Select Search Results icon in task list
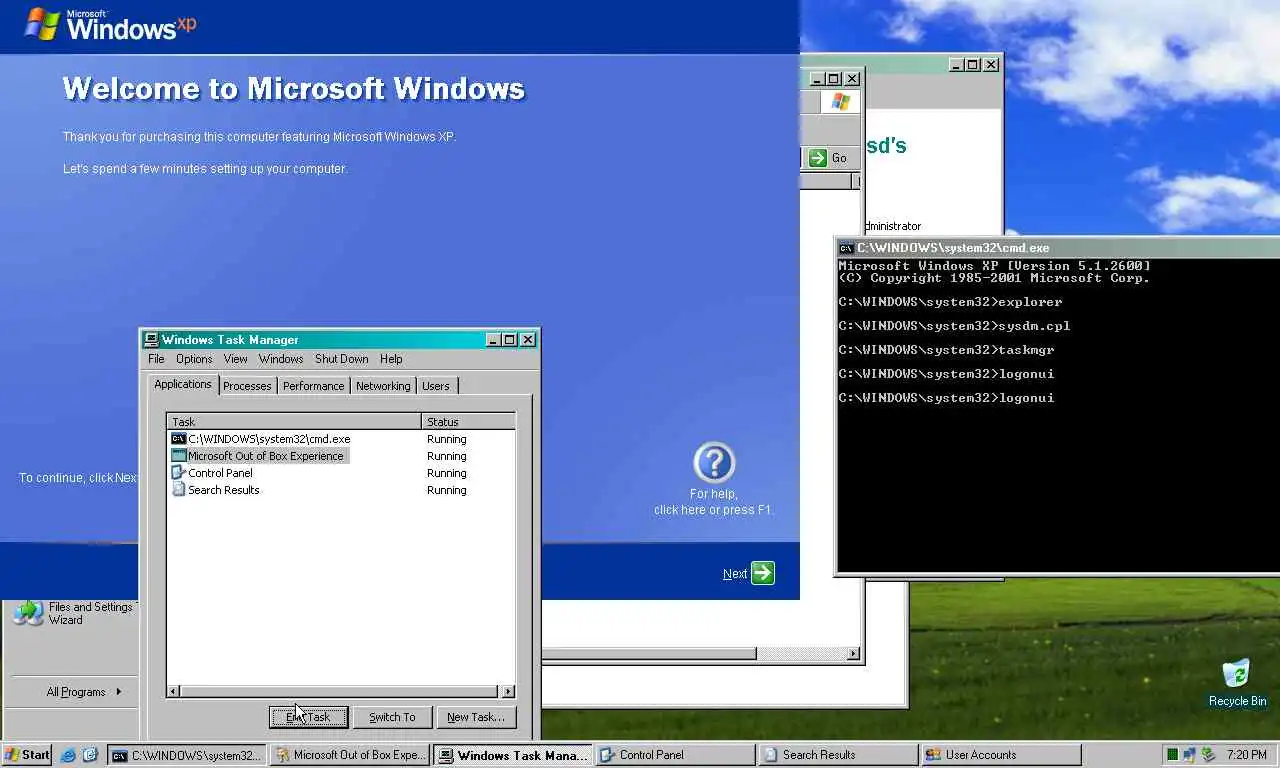 [179, 490]
